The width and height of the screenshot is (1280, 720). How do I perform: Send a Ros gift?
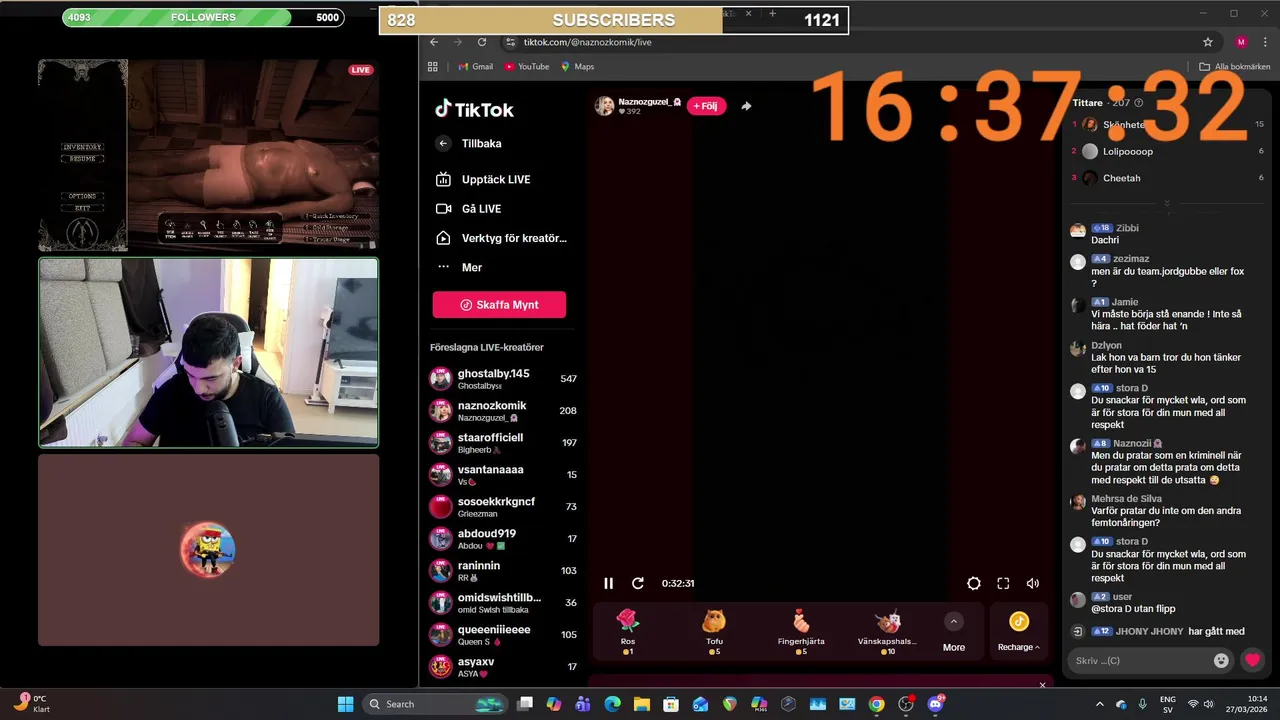coord(628,632)
